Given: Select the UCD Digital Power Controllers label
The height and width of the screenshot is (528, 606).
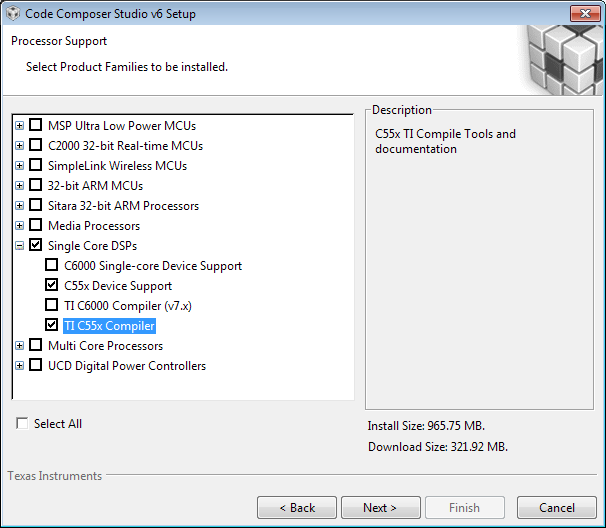Looking at the screenshot, I should point(127,366).
